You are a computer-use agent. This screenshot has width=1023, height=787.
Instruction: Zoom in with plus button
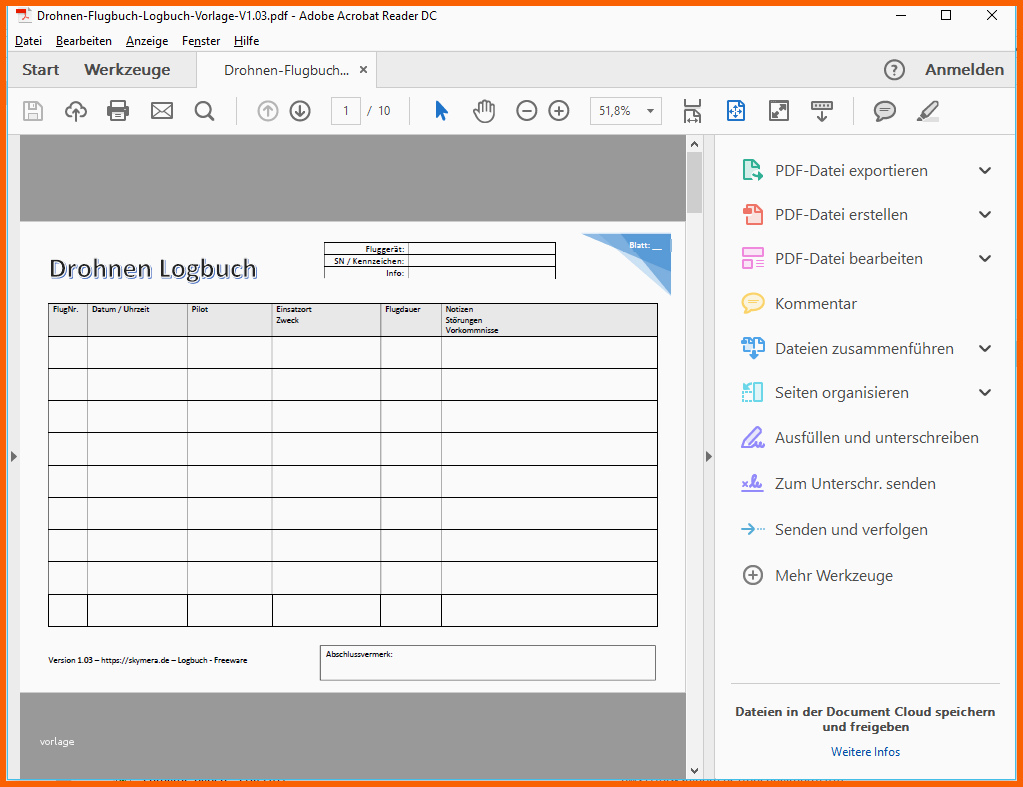tap(559, 111)
